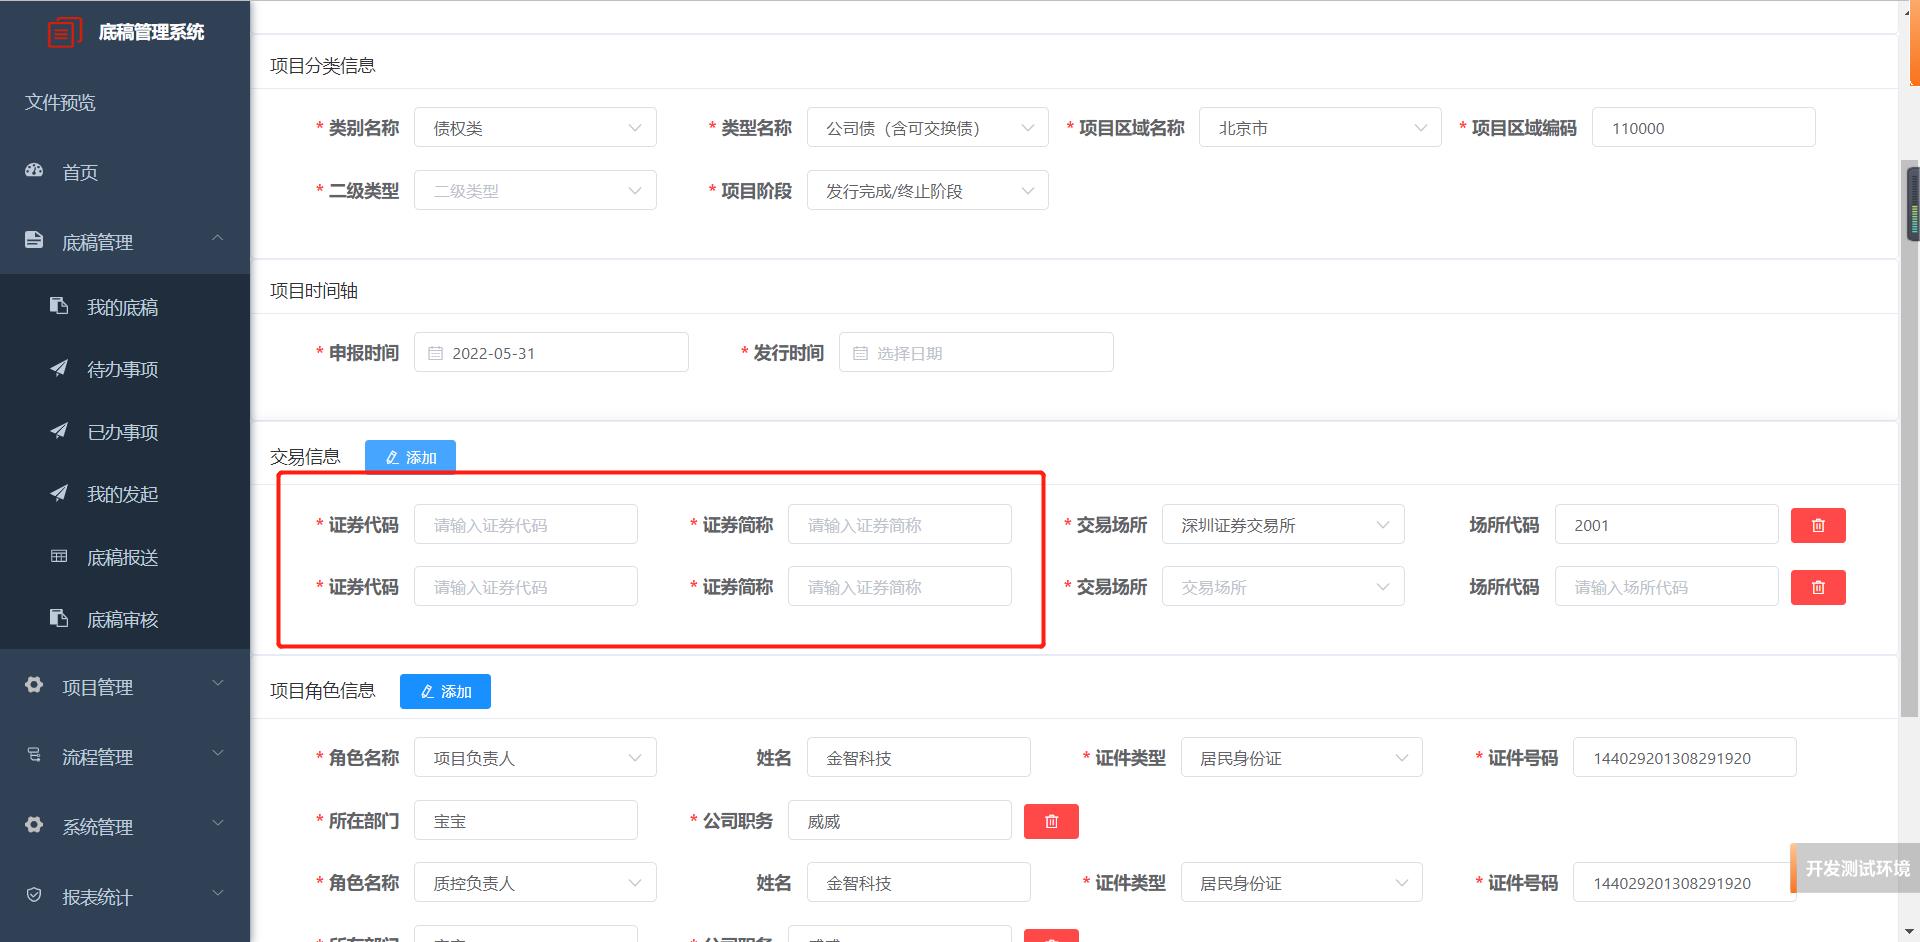Screen dimensions: 1920x942
Task: Expand the 流程管理 menu chevron
Action: [217, 754]
